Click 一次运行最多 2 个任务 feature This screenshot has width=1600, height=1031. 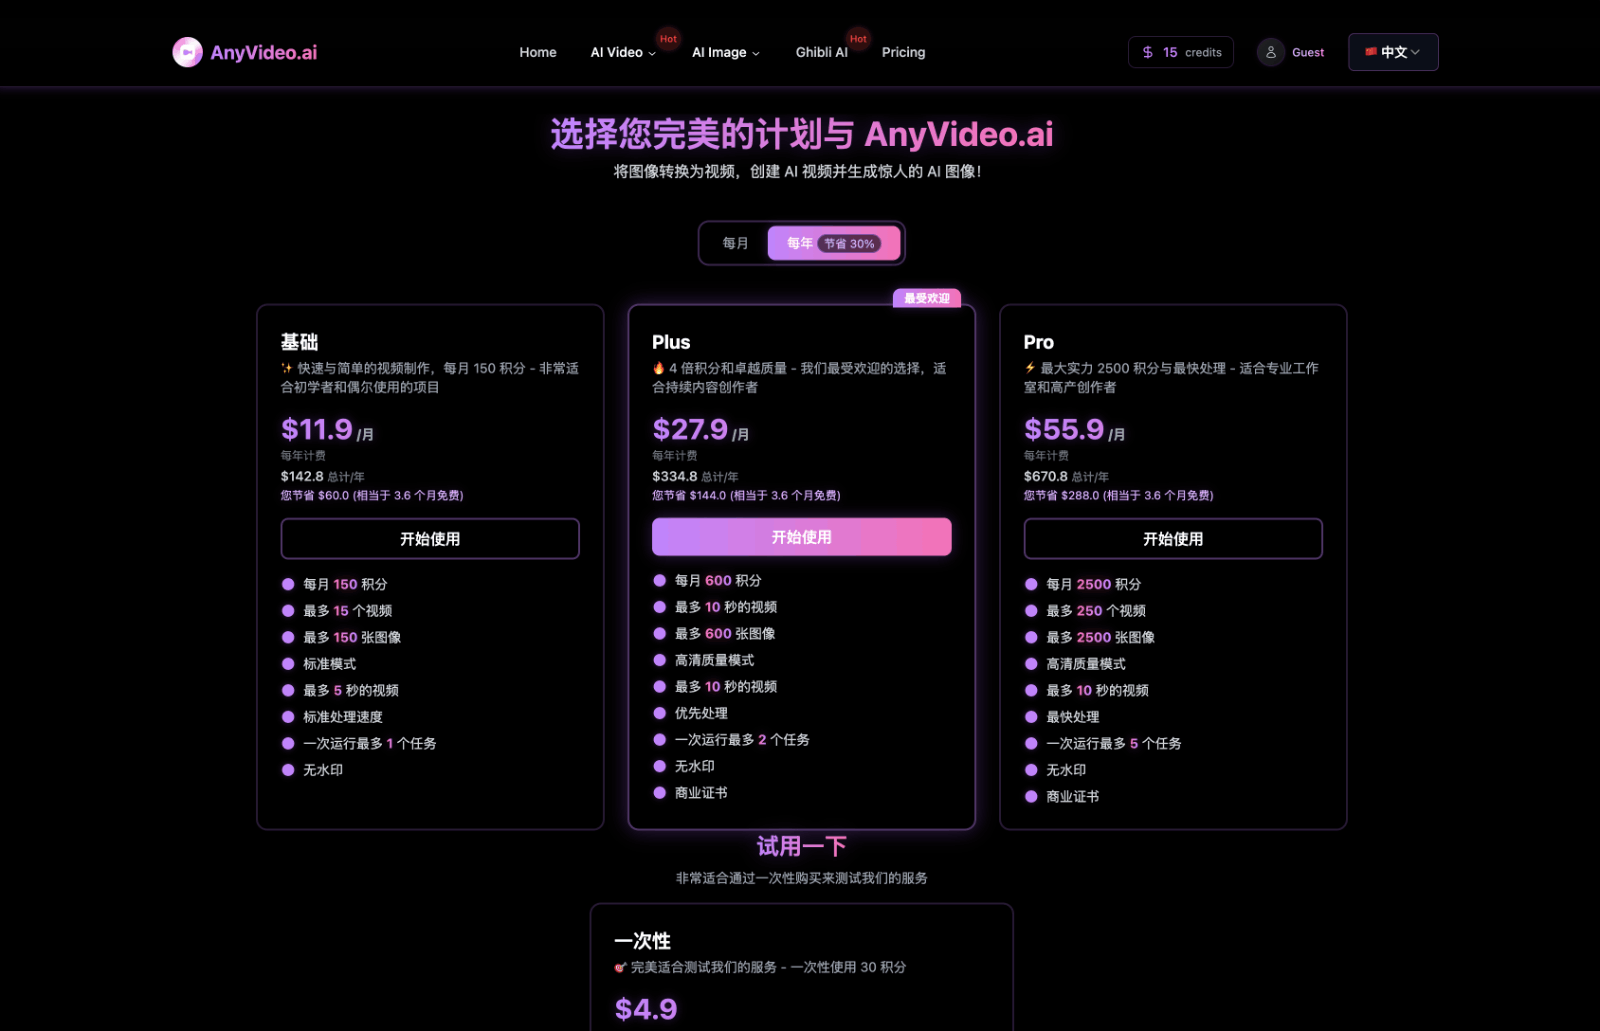coord(742,739)
